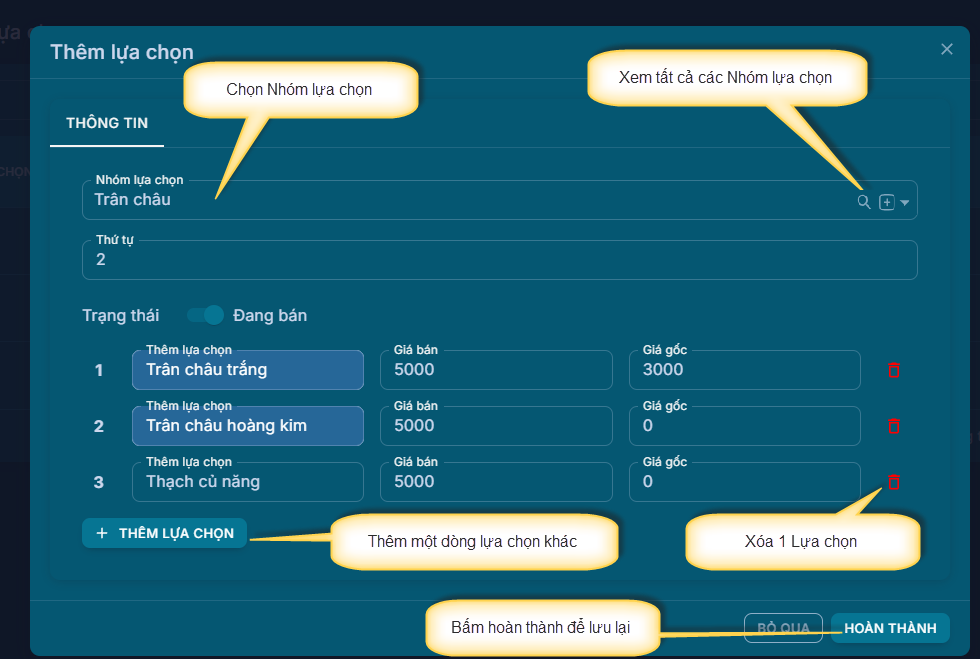Click Giá bán field of row 3

[496, 482]
